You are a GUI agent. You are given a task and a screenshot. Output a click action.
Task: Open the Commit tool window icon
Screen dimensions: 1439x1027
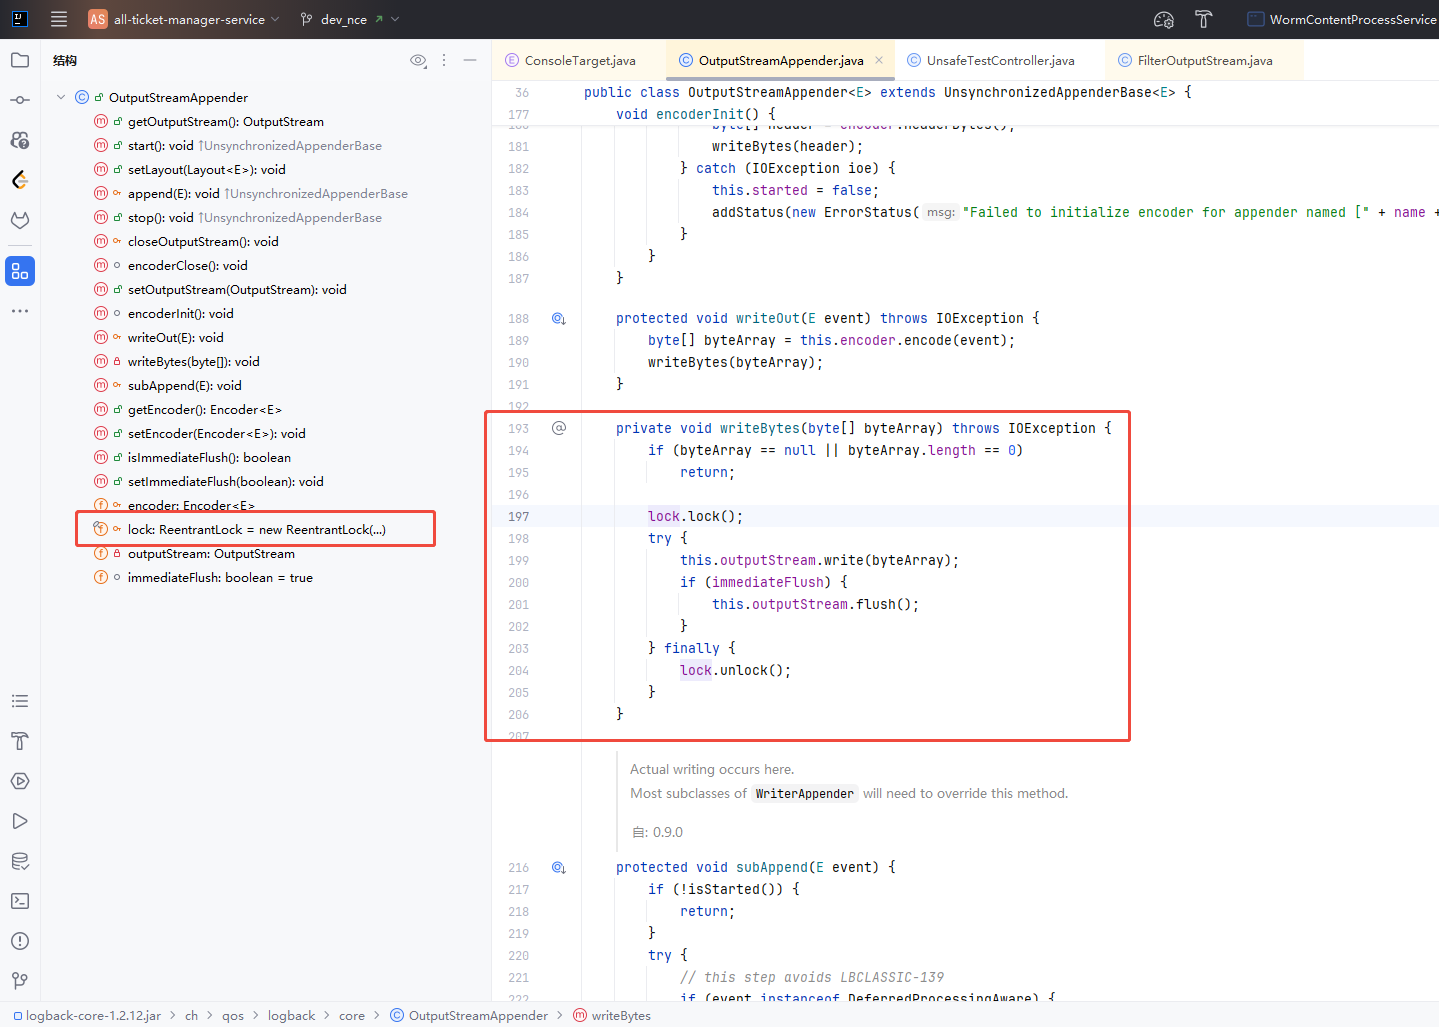tap(20, 100)
